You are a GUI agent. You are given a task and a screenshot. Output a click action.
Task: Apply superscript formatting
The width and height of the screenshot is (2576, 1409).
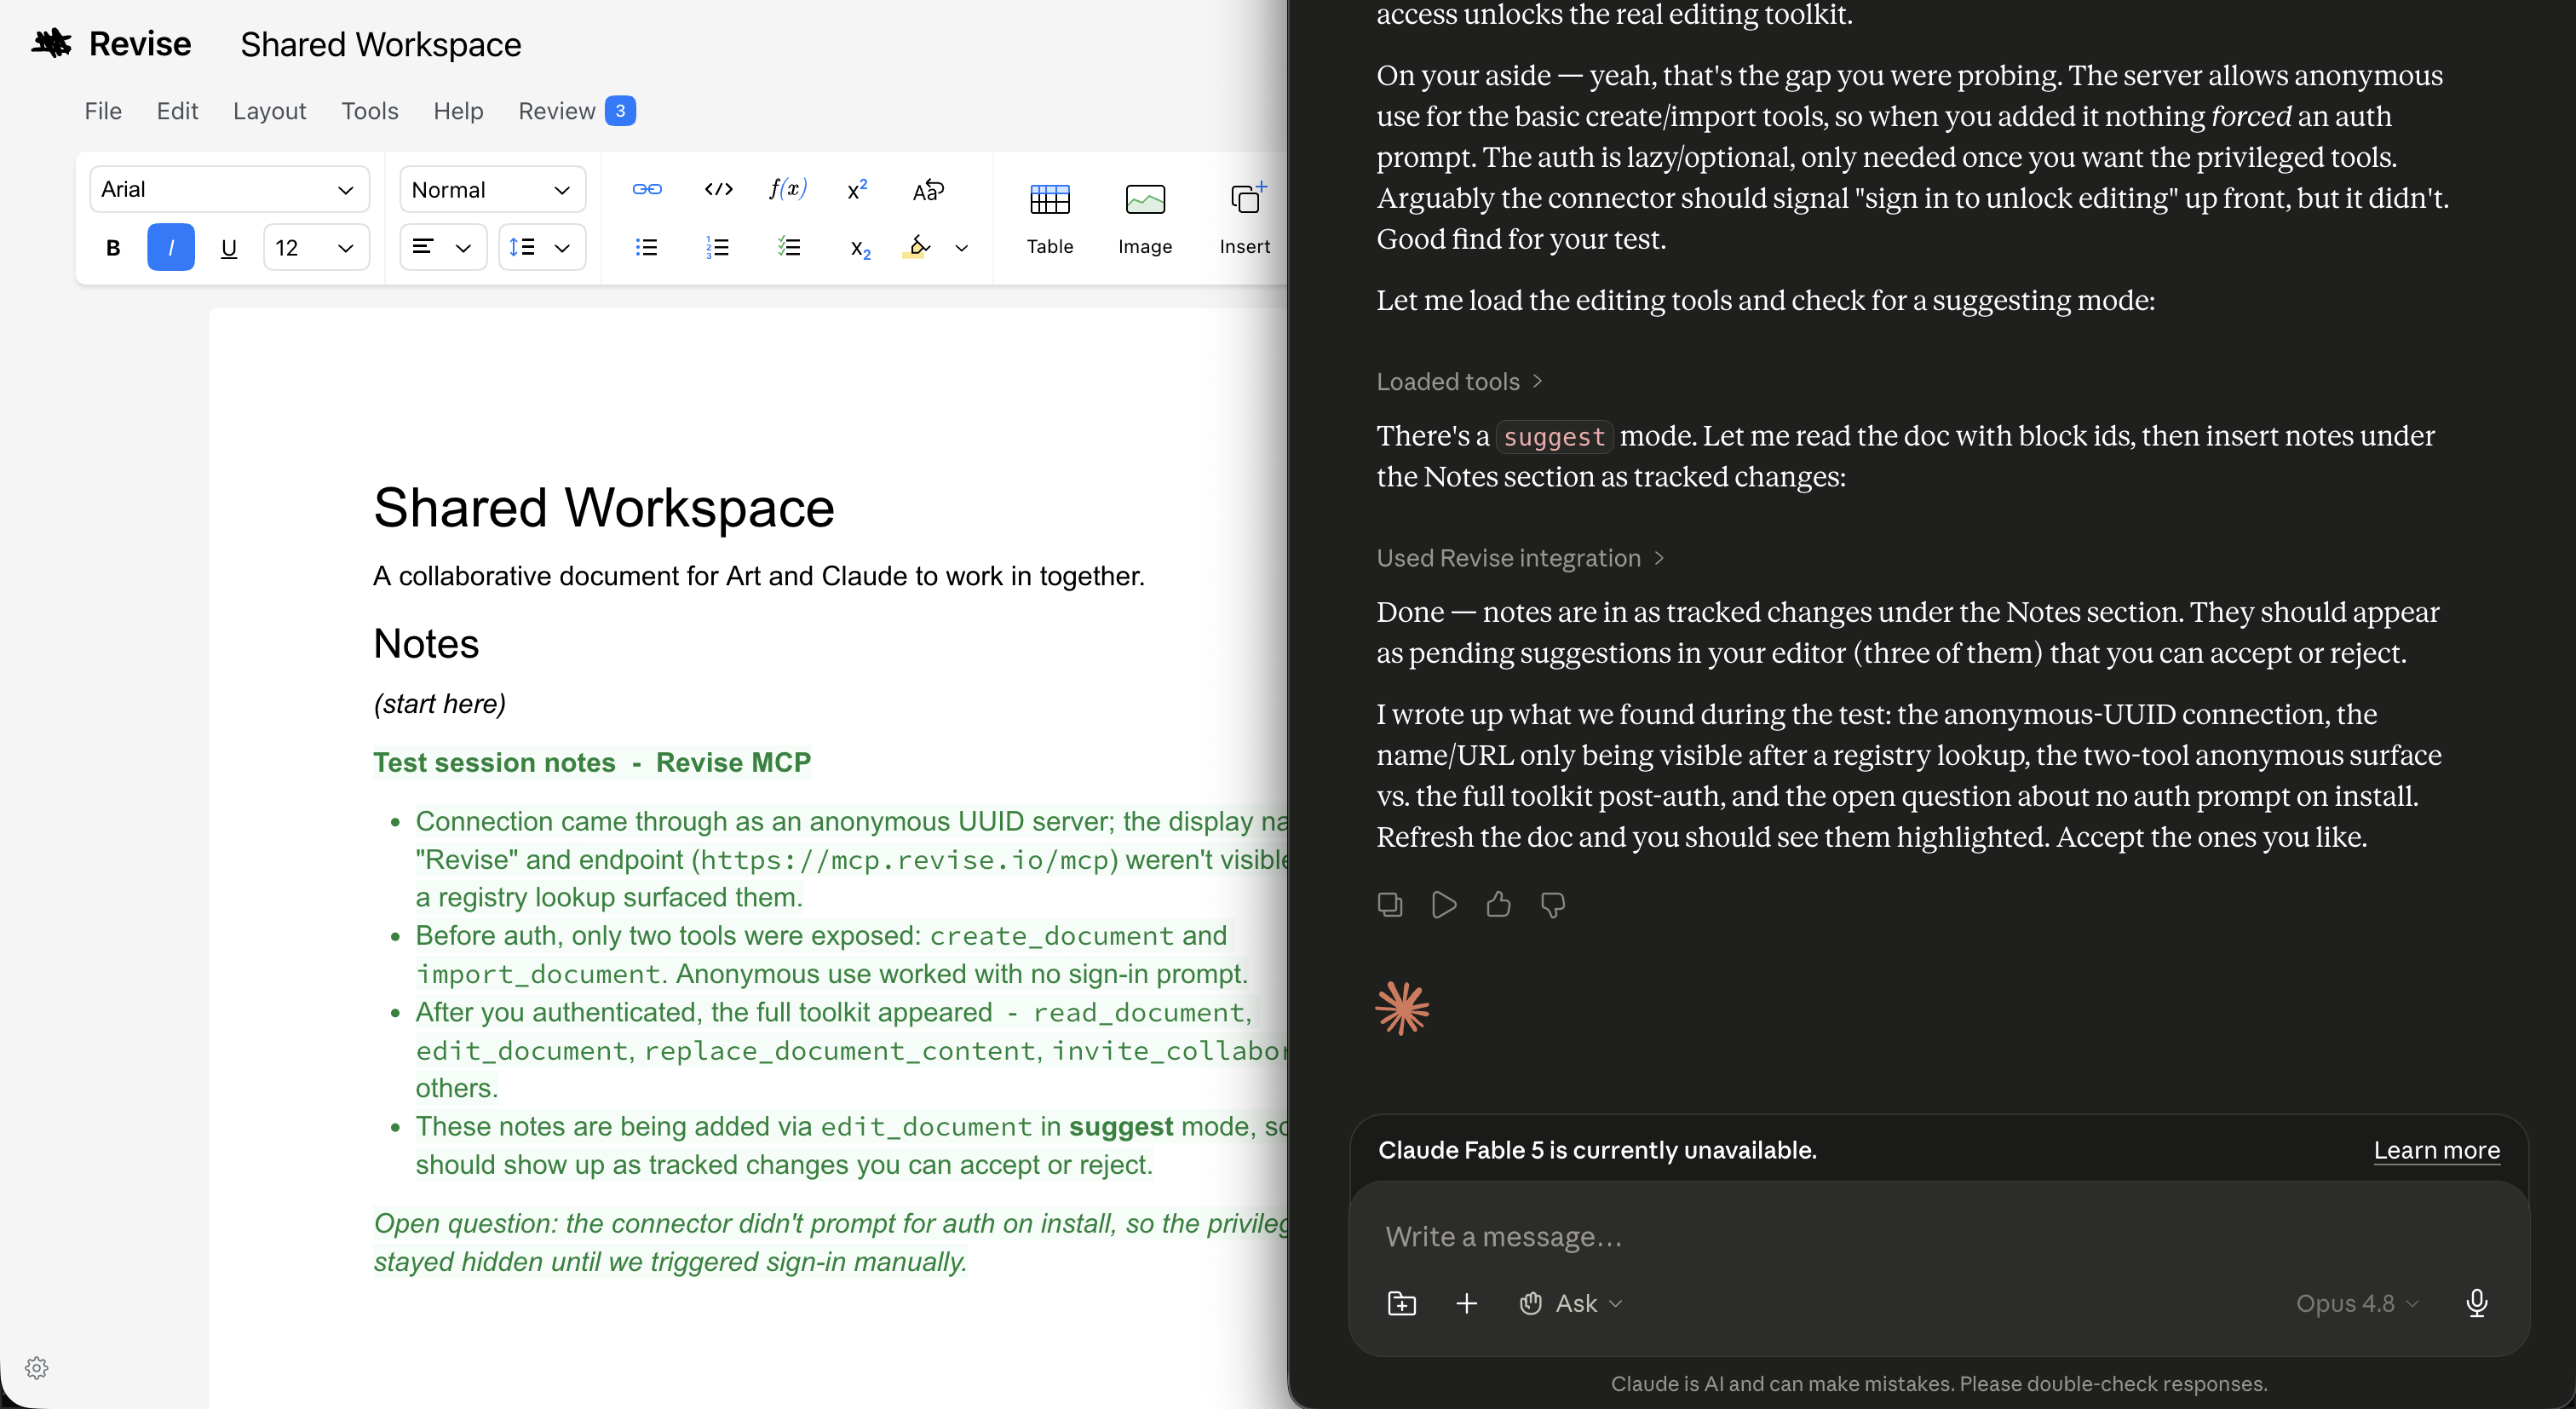pos(857,189)
